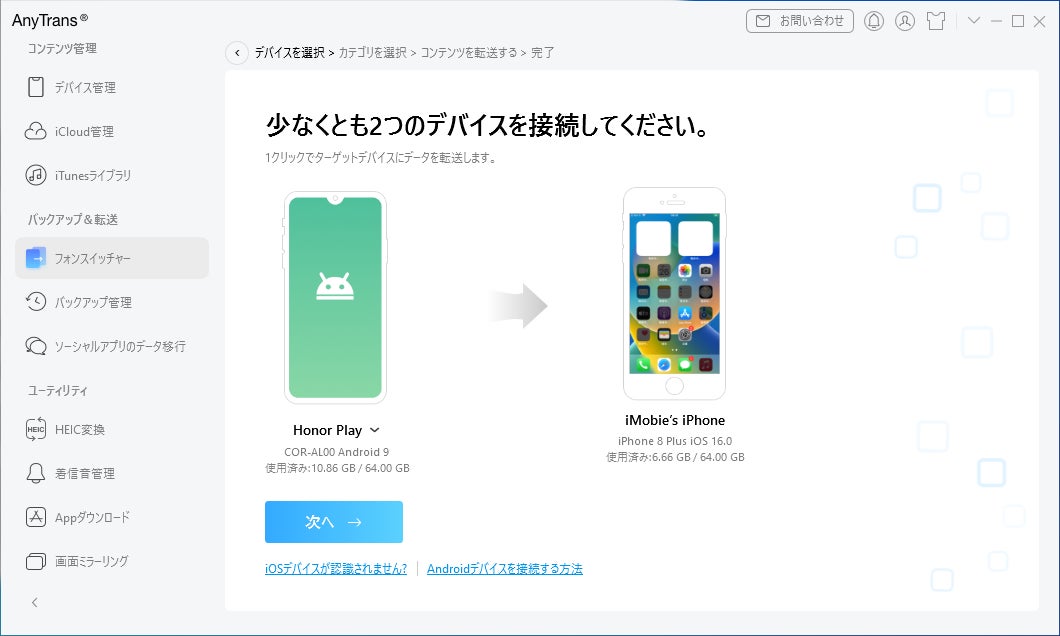Viewport: 1060px width, 636px height.
Task: Open the shirt-shaped theme icon
Action: [936, 19]
